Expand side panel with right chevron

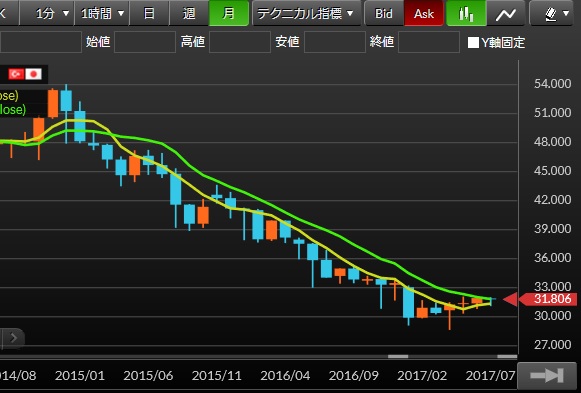(13, 337)
